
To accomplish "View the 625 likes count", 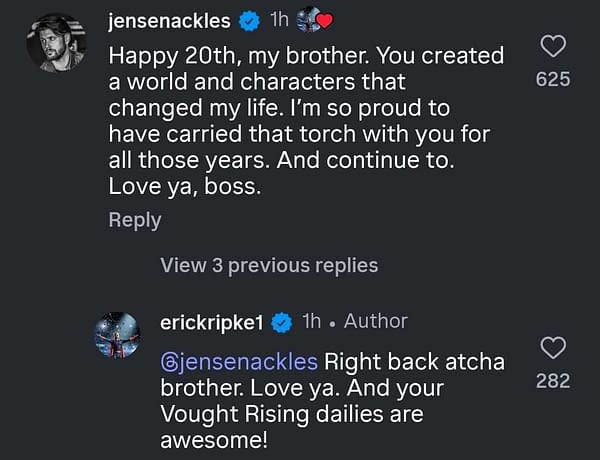I will point(552,78).
